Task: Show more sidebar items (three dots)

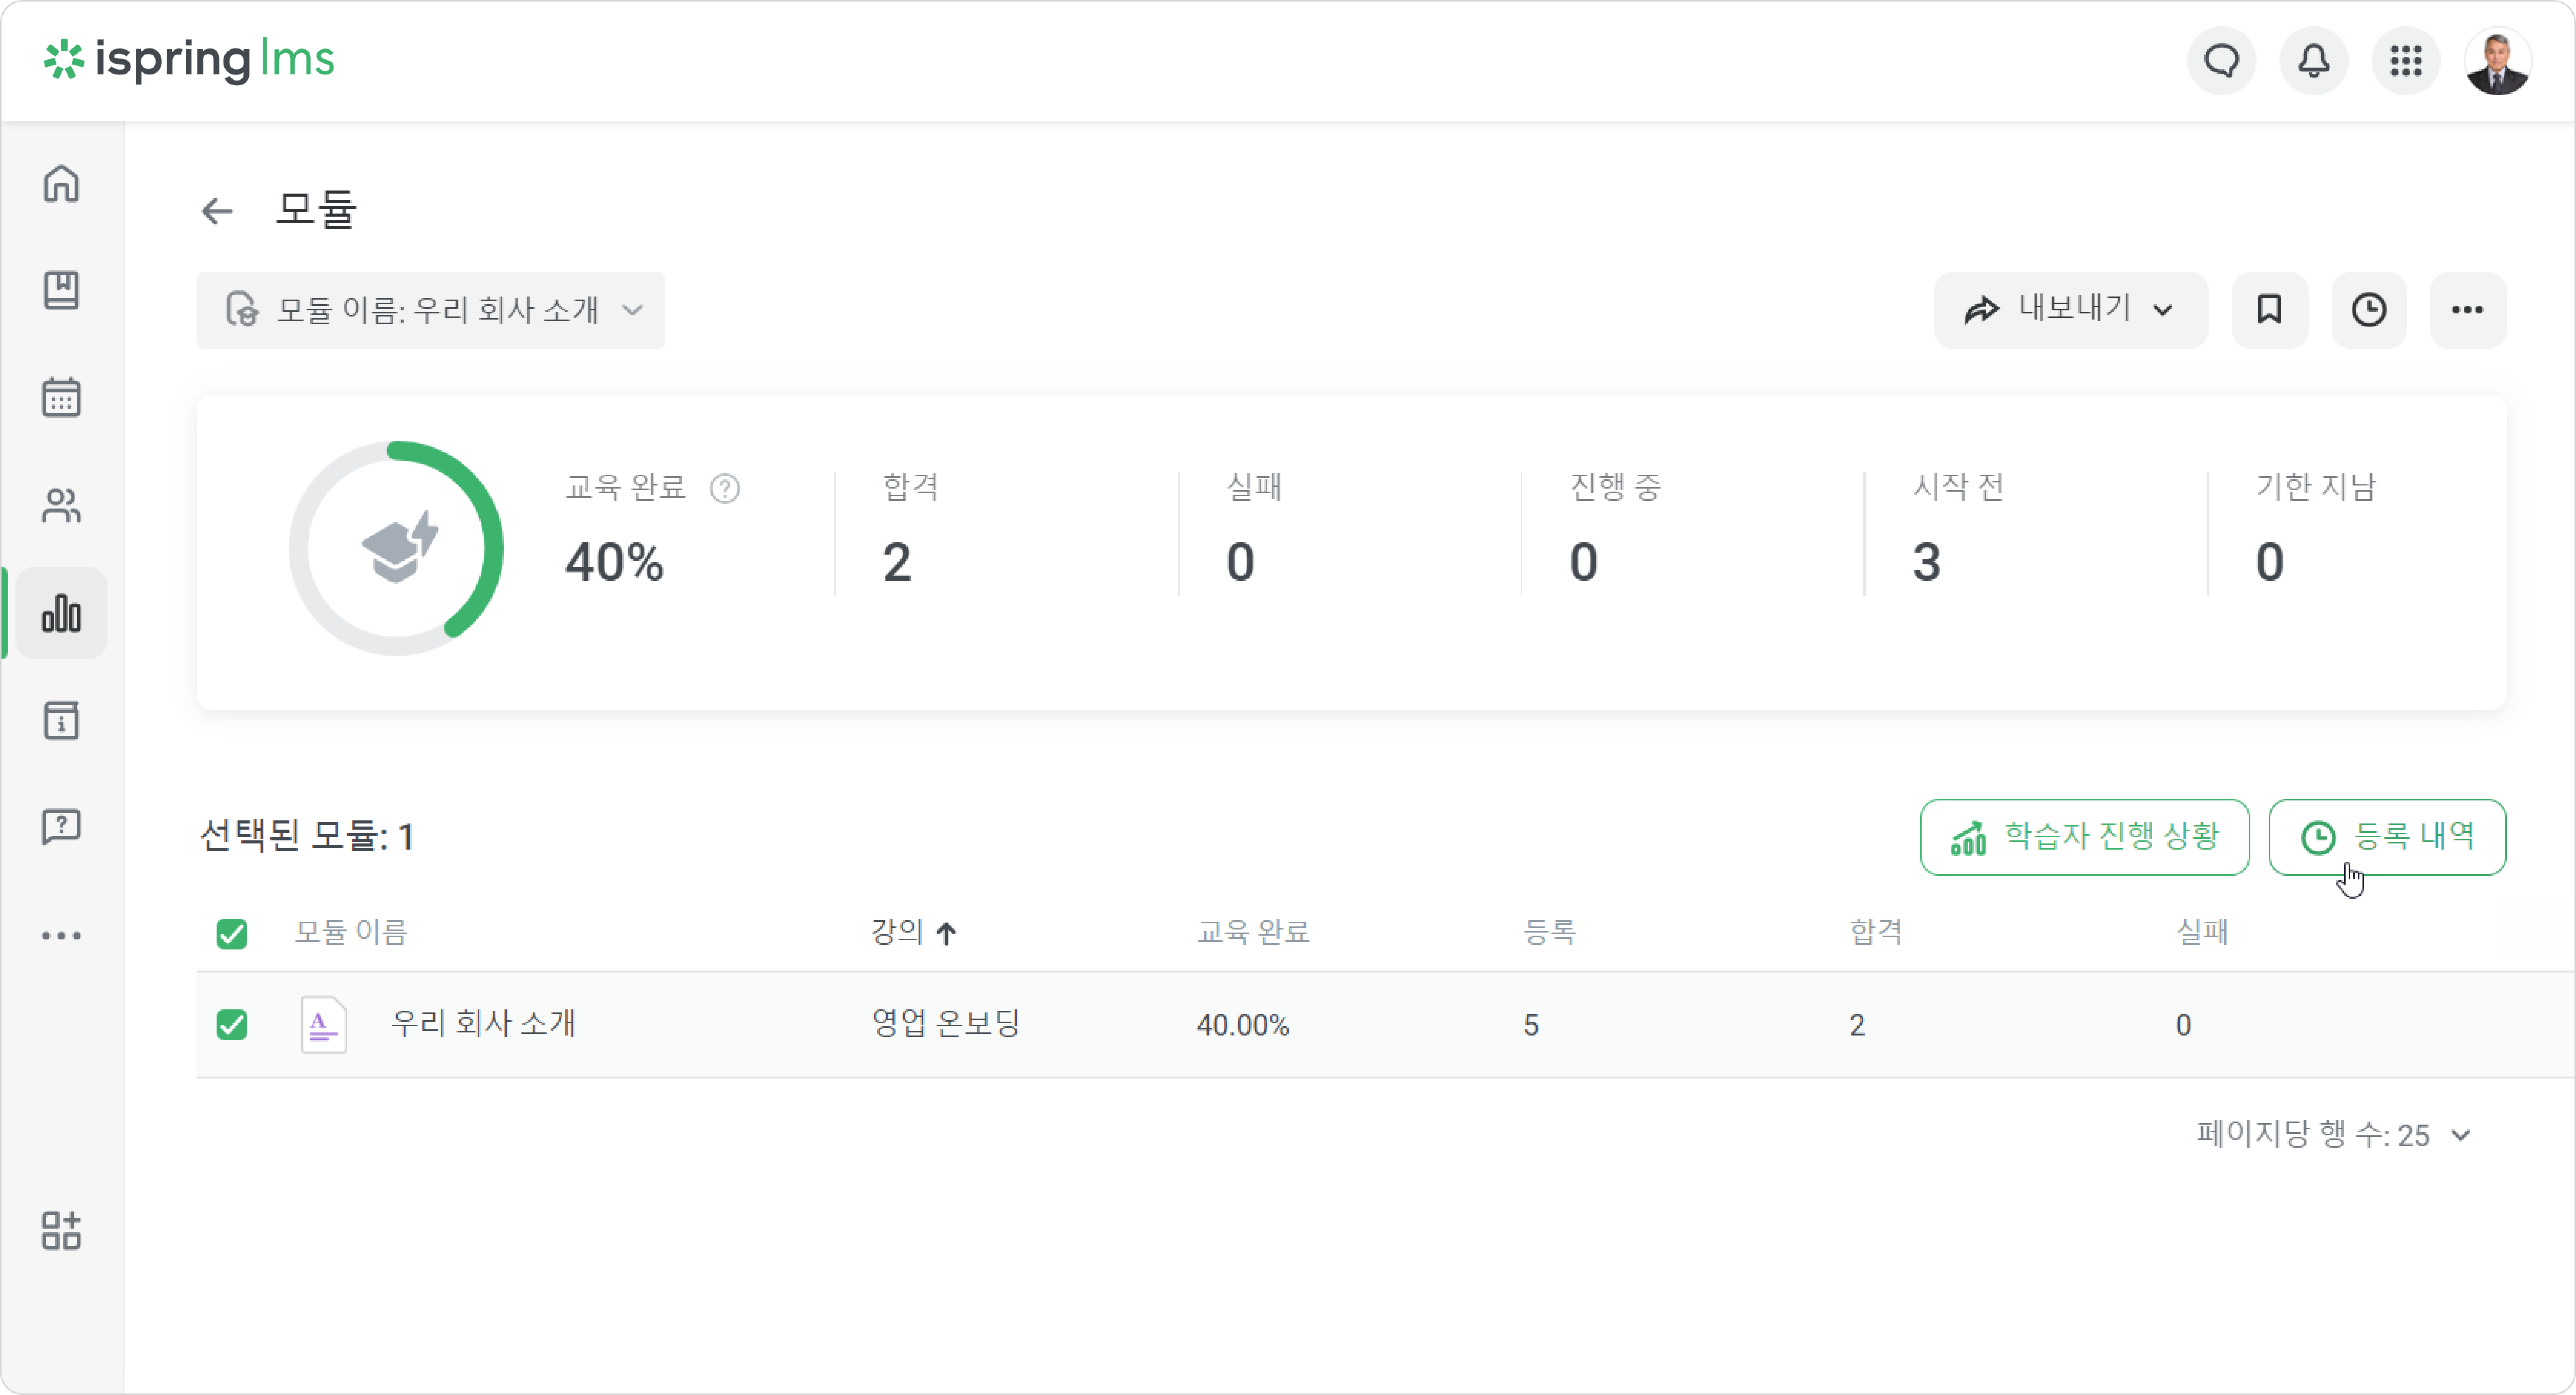Action: (x=61, y=936)
